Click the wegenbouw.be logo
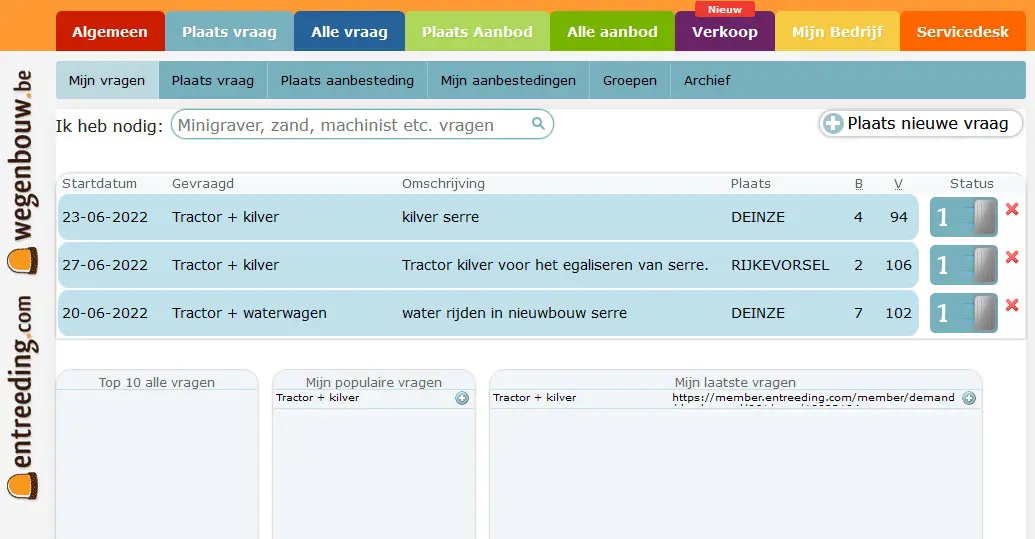 23,172
